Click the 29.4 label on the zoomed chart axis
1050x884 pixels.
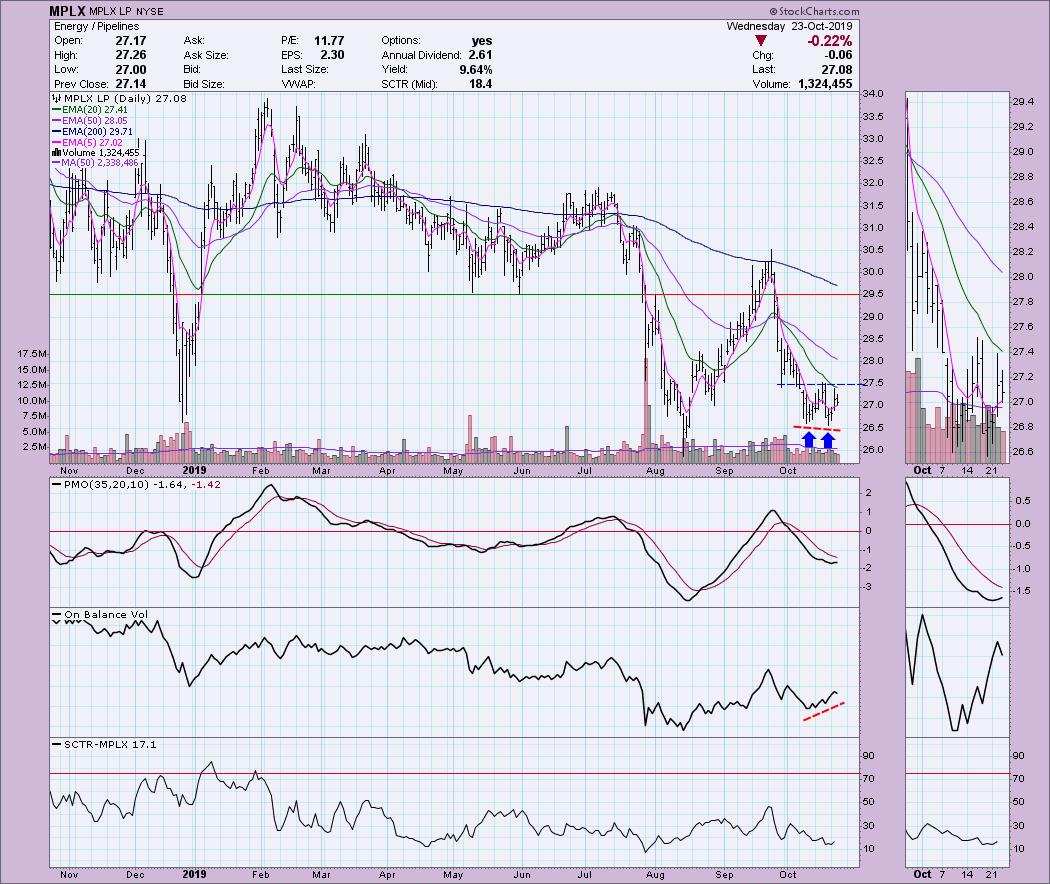(x=1025, y=102)
